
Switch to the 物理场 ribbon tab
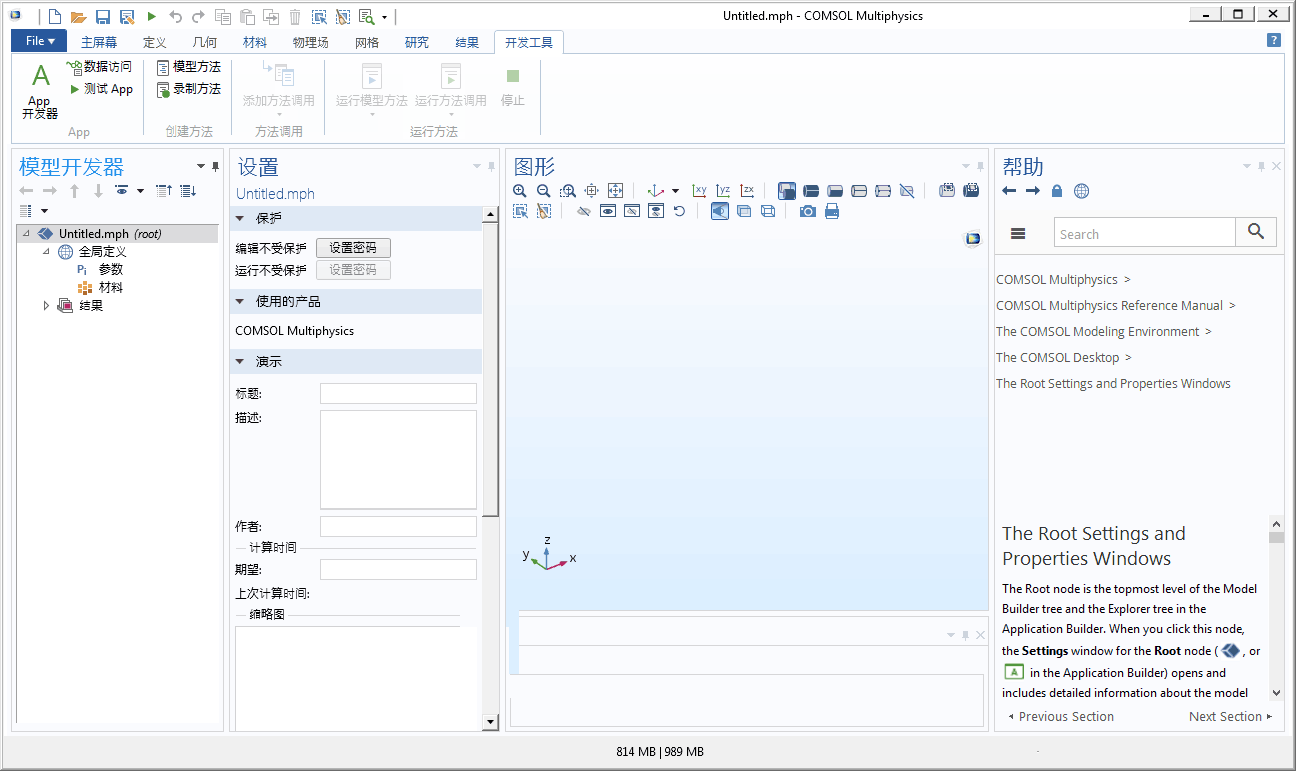[310, 42]
